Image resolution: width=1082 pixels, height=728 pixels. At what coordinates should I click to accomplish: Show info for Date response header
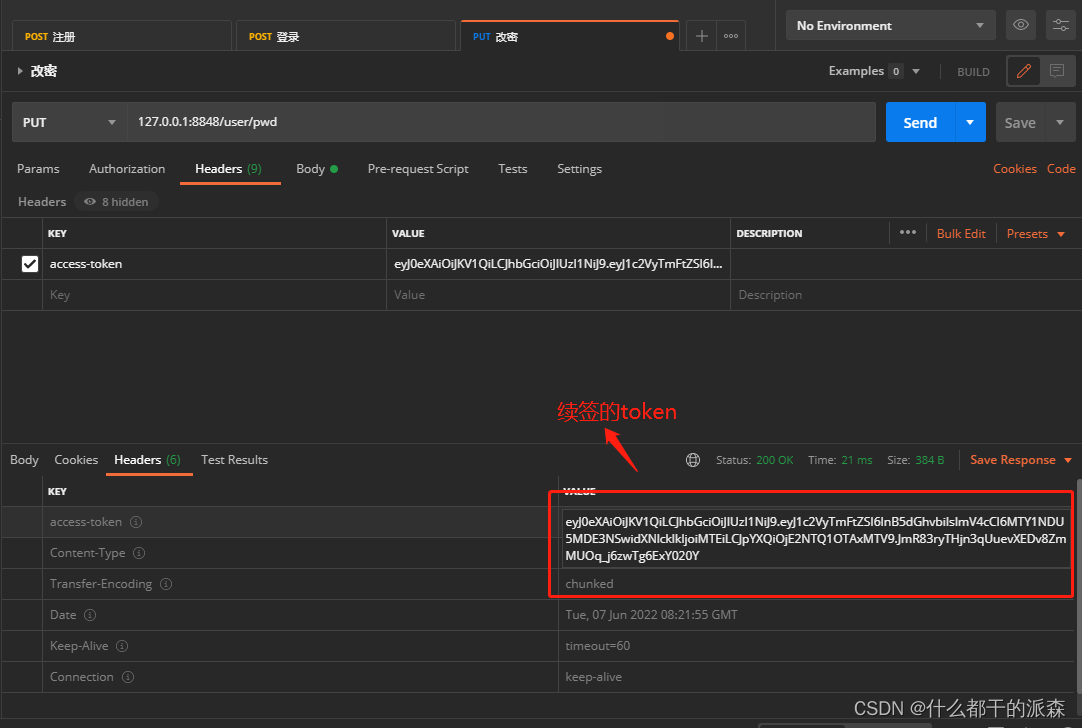click(90, 615)
